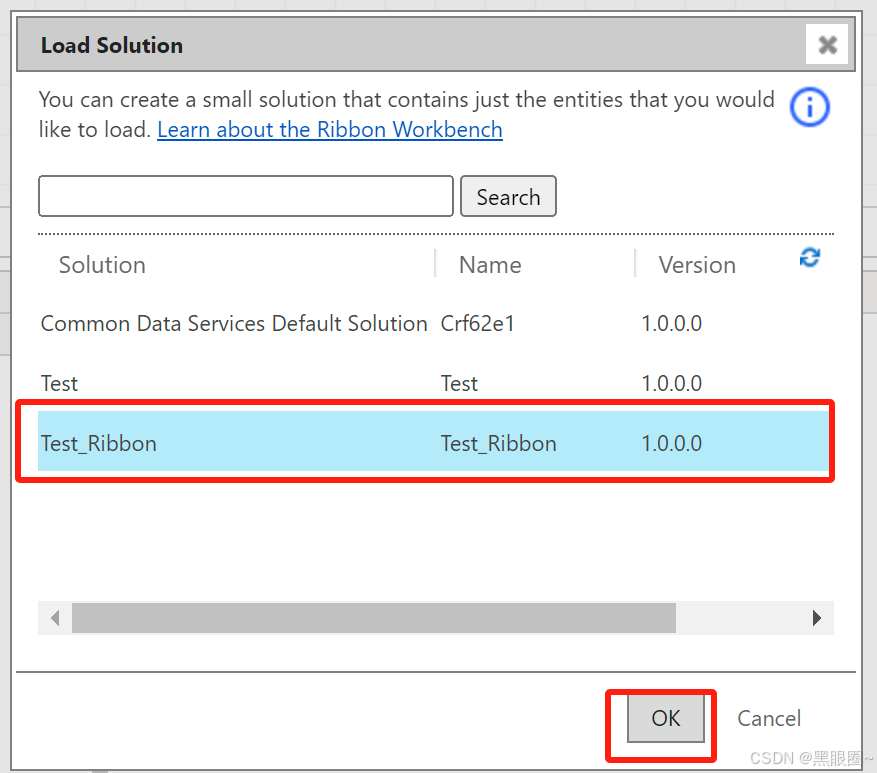Click Cancel to dismiss the dialog
Image resolution: width=877 pixels, height=773 pixels.
[x=768, y=718]
